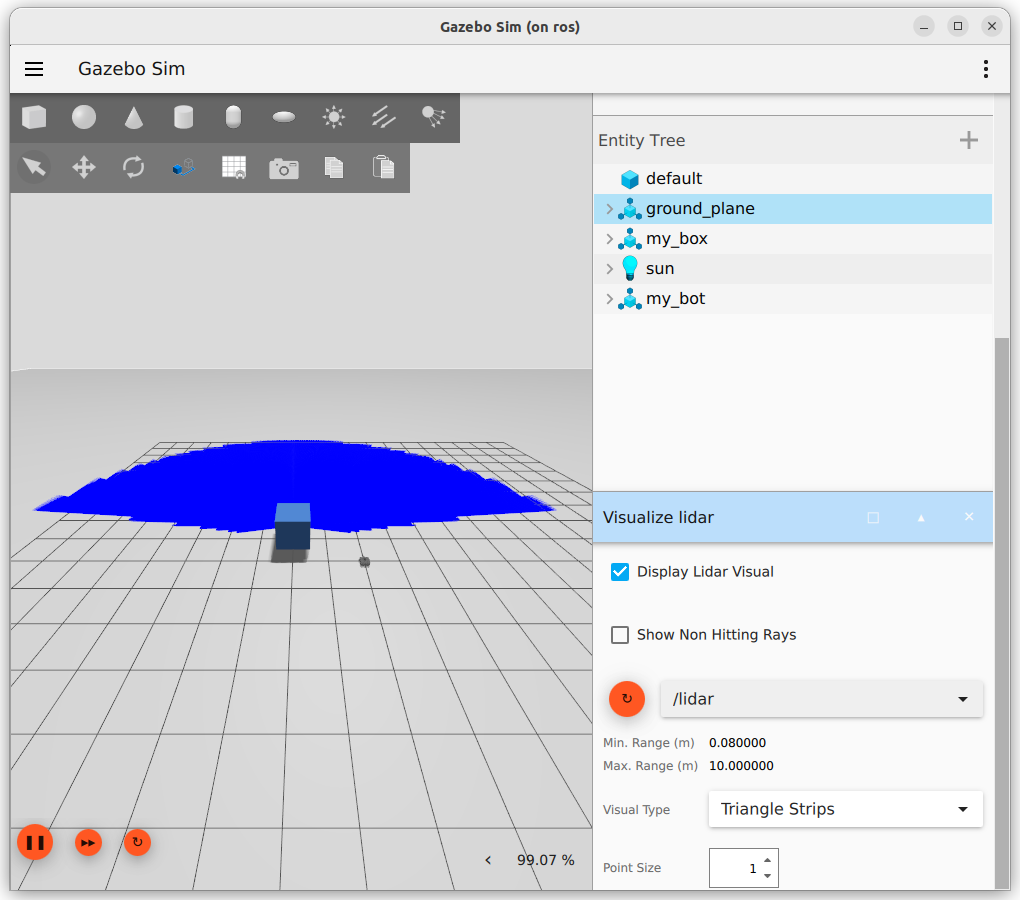Expand the sun tree node
1020x900 pixels.
pos(610,269)
